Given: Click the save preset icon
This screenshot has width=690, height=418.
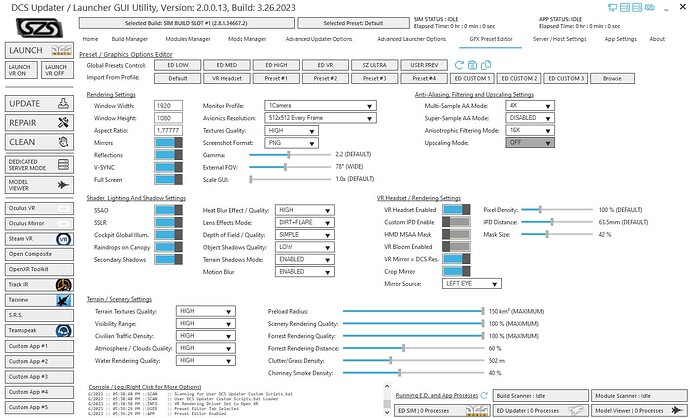Looking at the screenshot, I should pyautogui.click(x=472, y=65).
